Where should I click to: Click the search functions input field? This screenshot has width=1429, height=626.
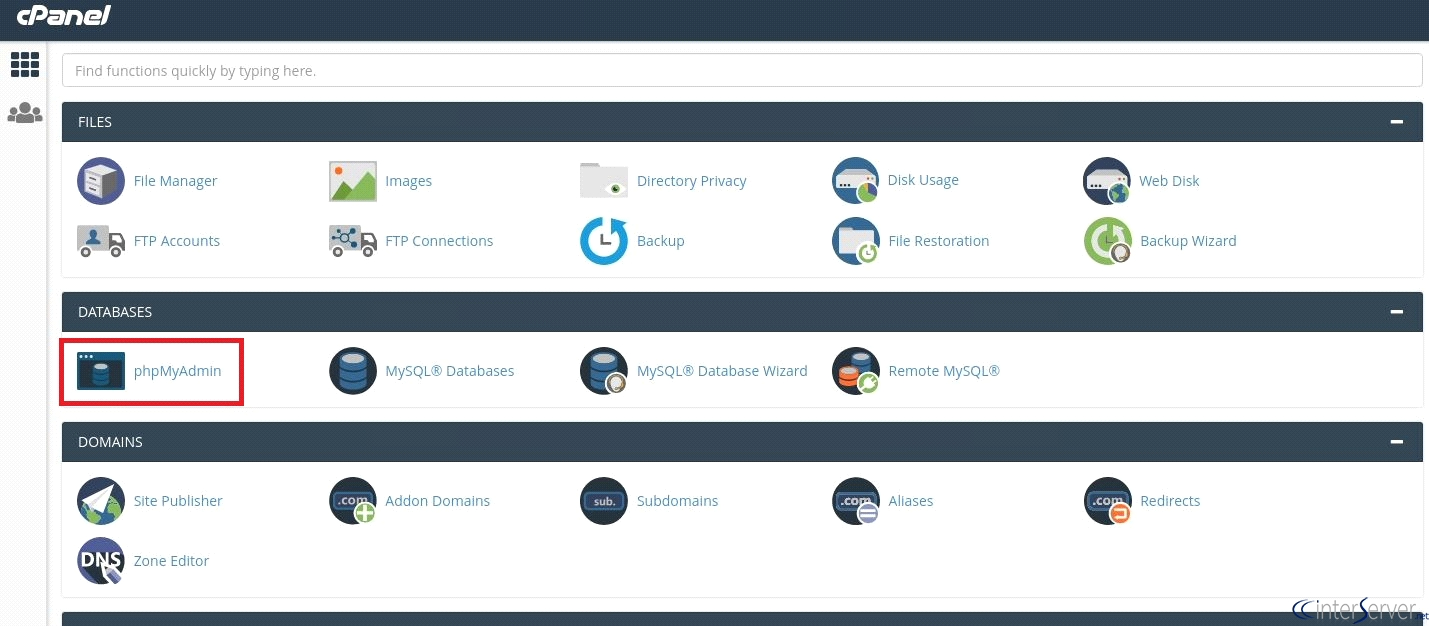[740, 69]
